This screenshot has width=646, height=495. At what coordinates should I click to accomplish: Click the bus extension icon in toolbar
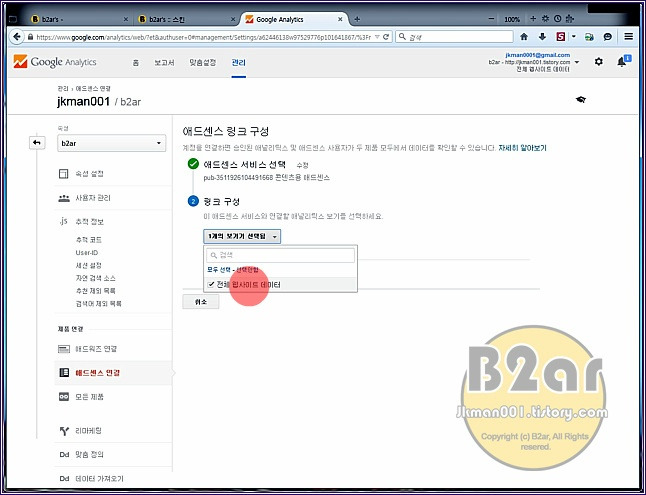click(589, 37)
